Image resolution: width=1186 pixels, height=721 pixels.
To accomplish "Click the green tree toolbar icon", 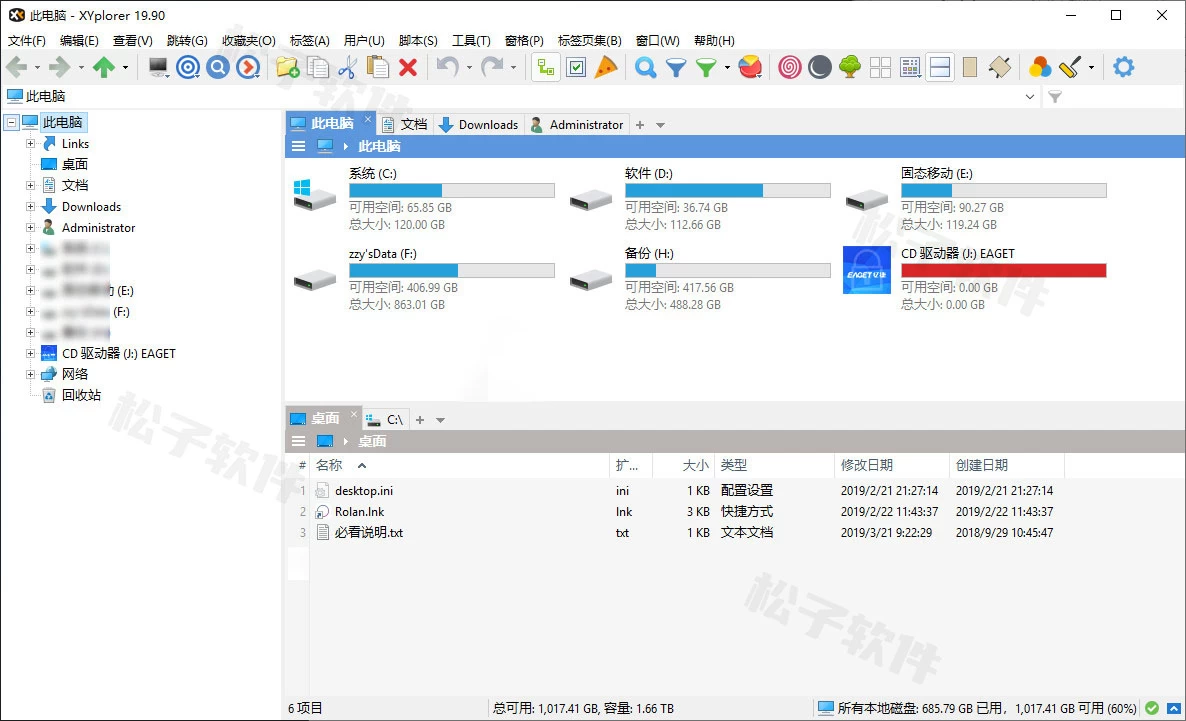I will (x=850, y=67).
